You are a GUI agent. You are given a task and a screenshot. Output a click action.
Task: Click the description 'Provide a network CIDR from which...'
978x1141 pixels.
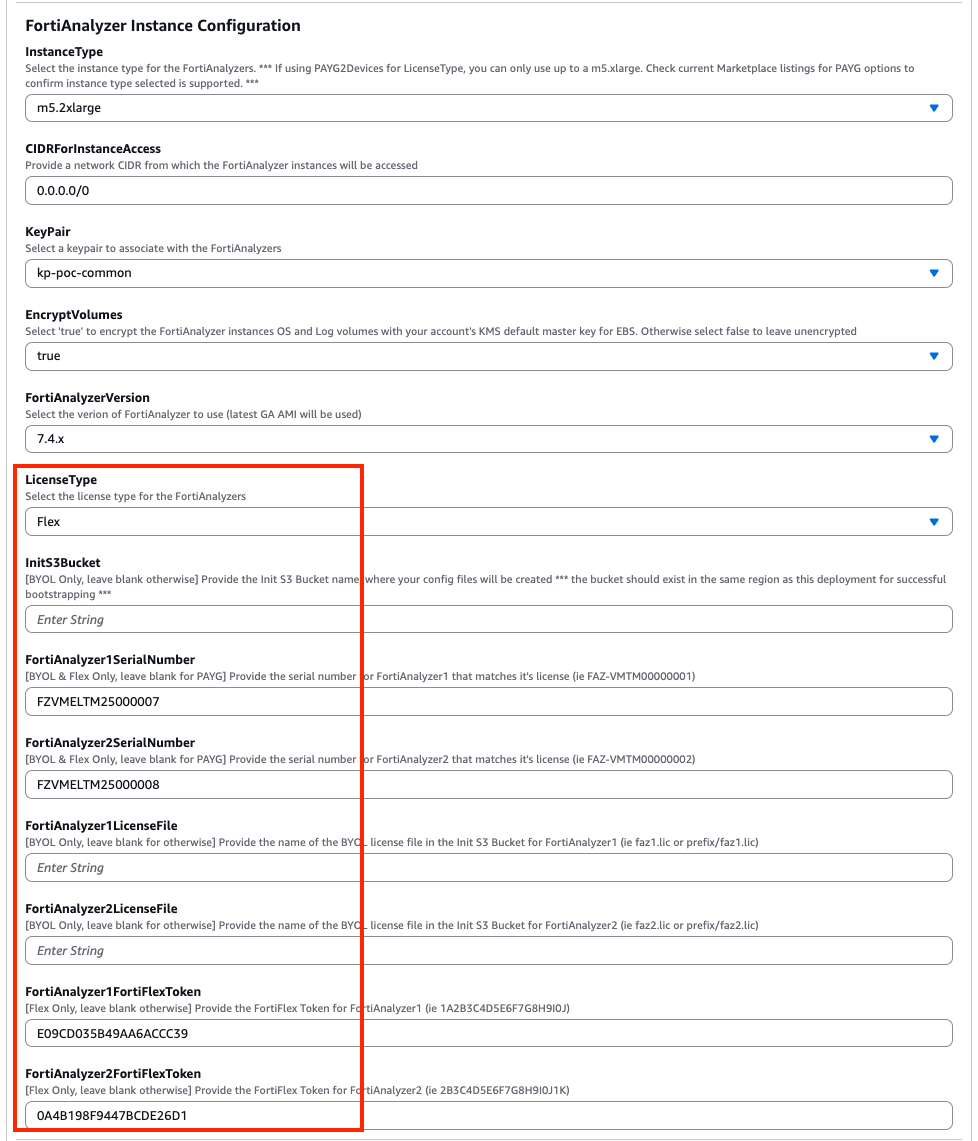coord(221,165)
